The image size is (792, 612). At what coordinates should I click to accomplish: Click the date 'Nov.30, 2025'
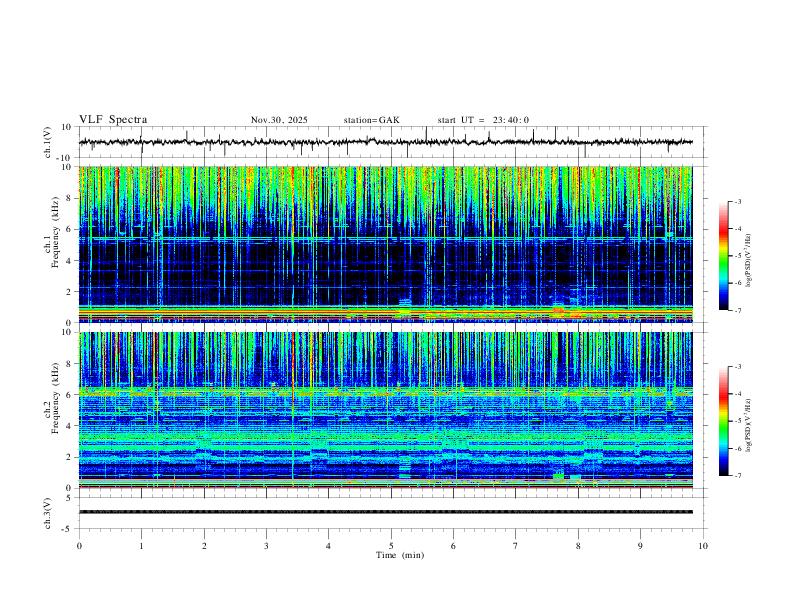click(279, 120)
